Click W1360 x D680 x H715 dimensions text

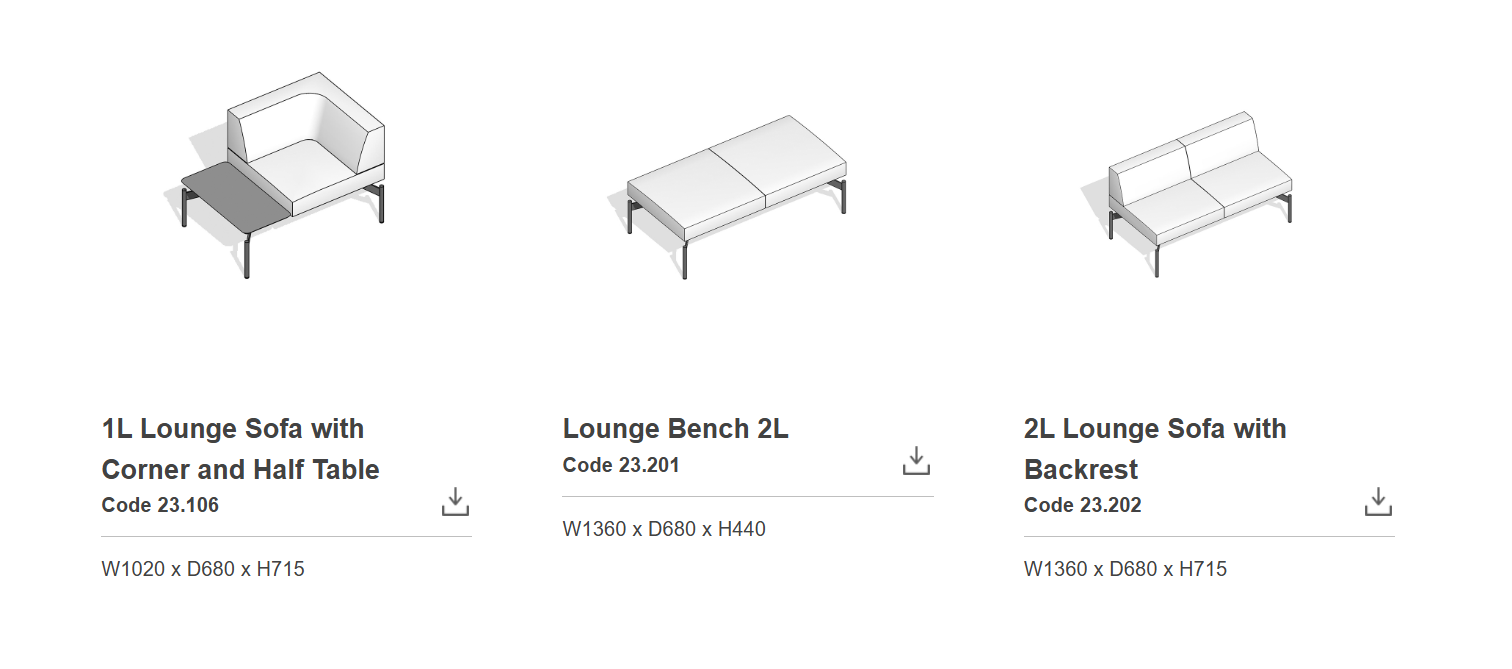tap(1125, 570)
